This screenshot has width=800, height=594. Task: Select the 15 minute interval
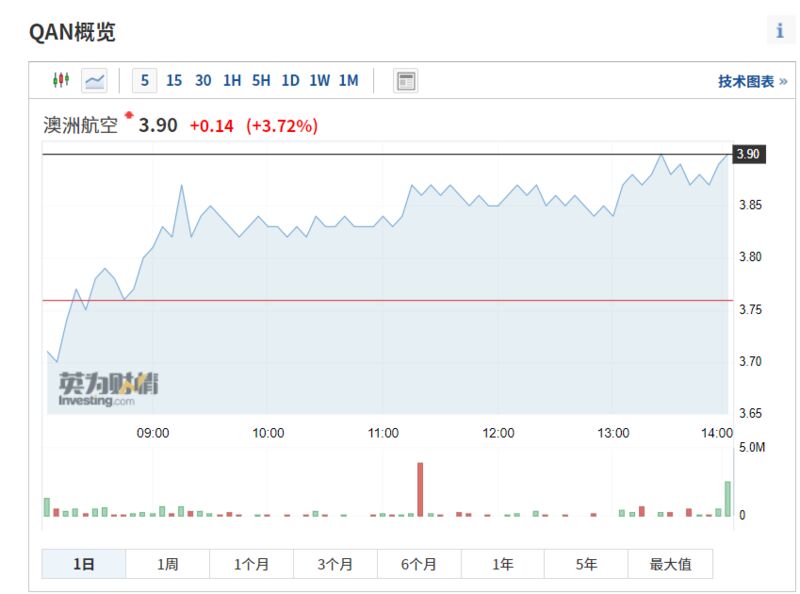click(174, 81)
